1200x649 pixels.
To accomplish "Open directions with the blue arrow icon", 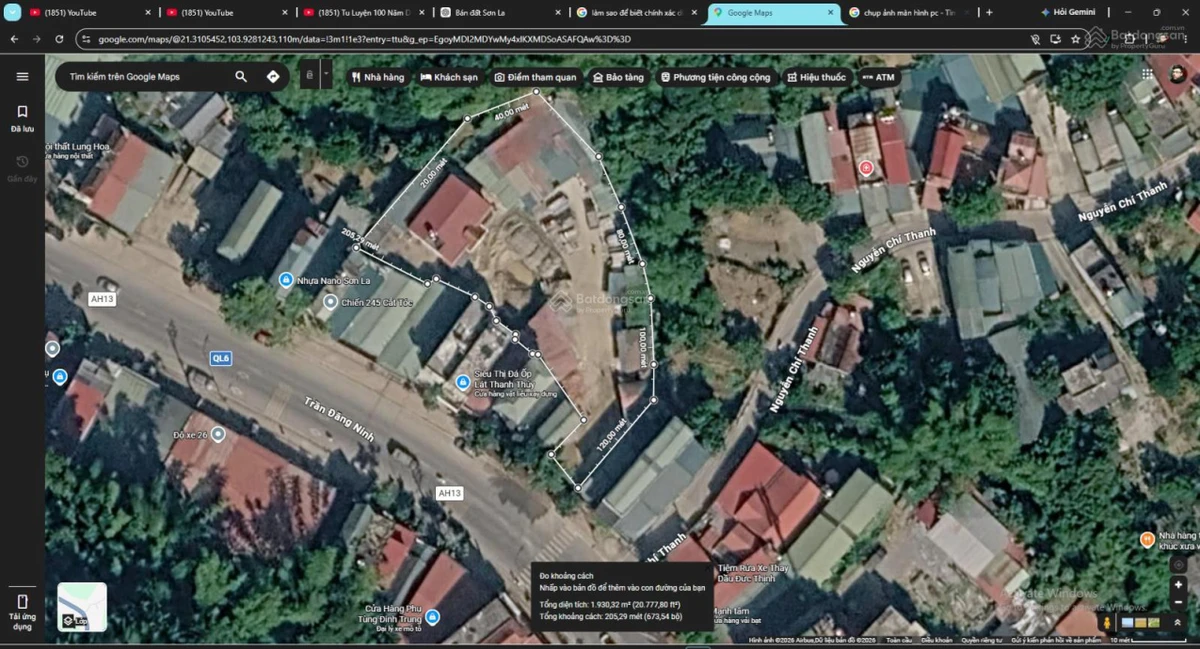I will (273, 76).
